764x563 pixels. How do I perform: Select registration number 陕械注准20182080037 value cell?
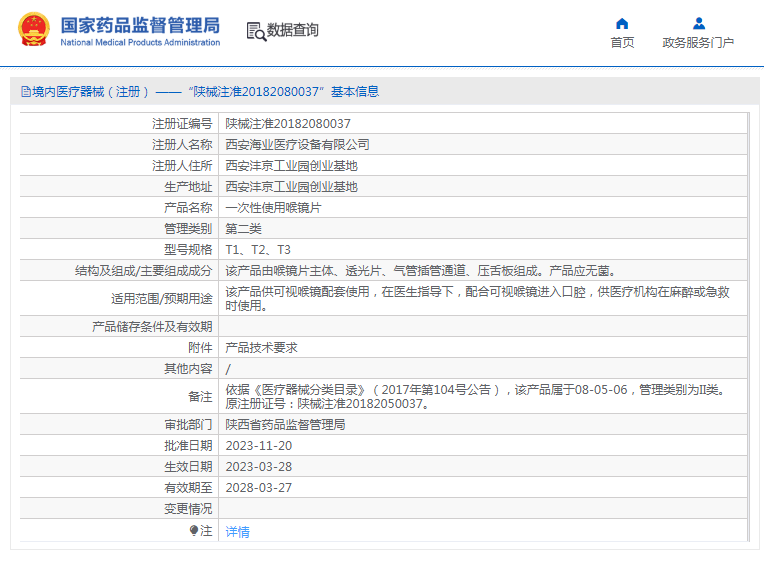[x=287, y=124]
